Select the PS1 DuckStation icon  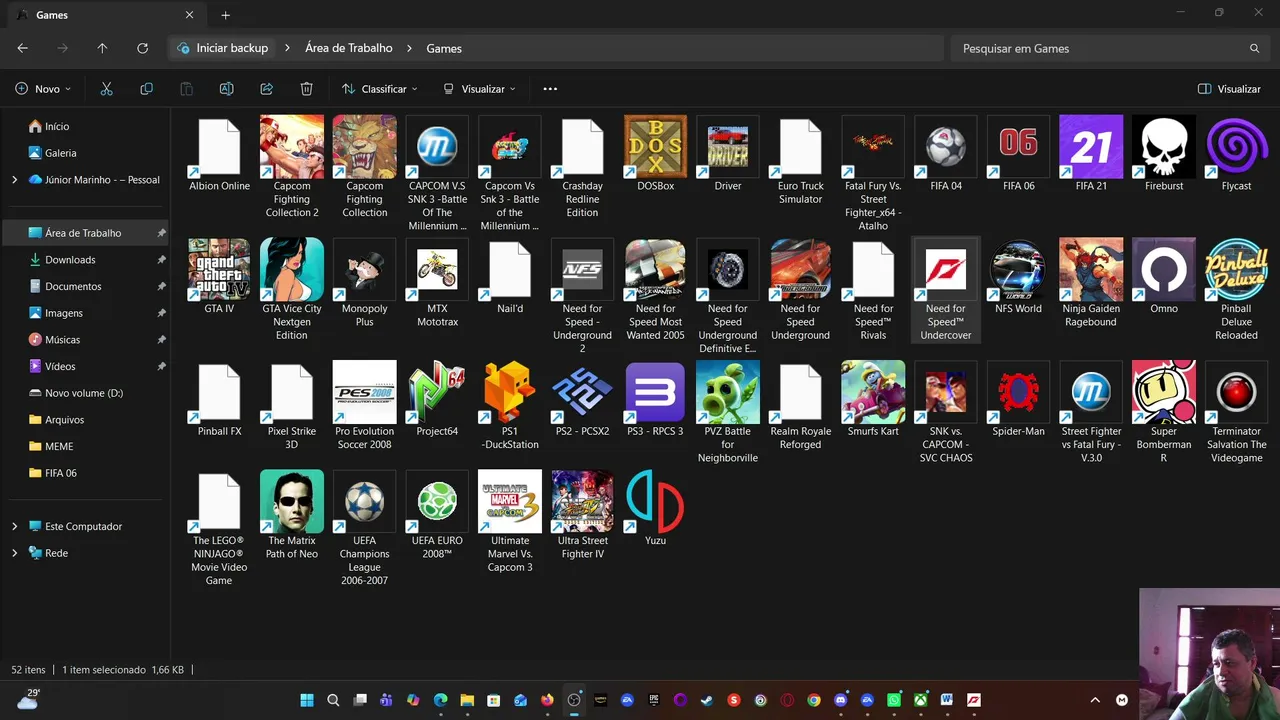(x=510, y=392)
